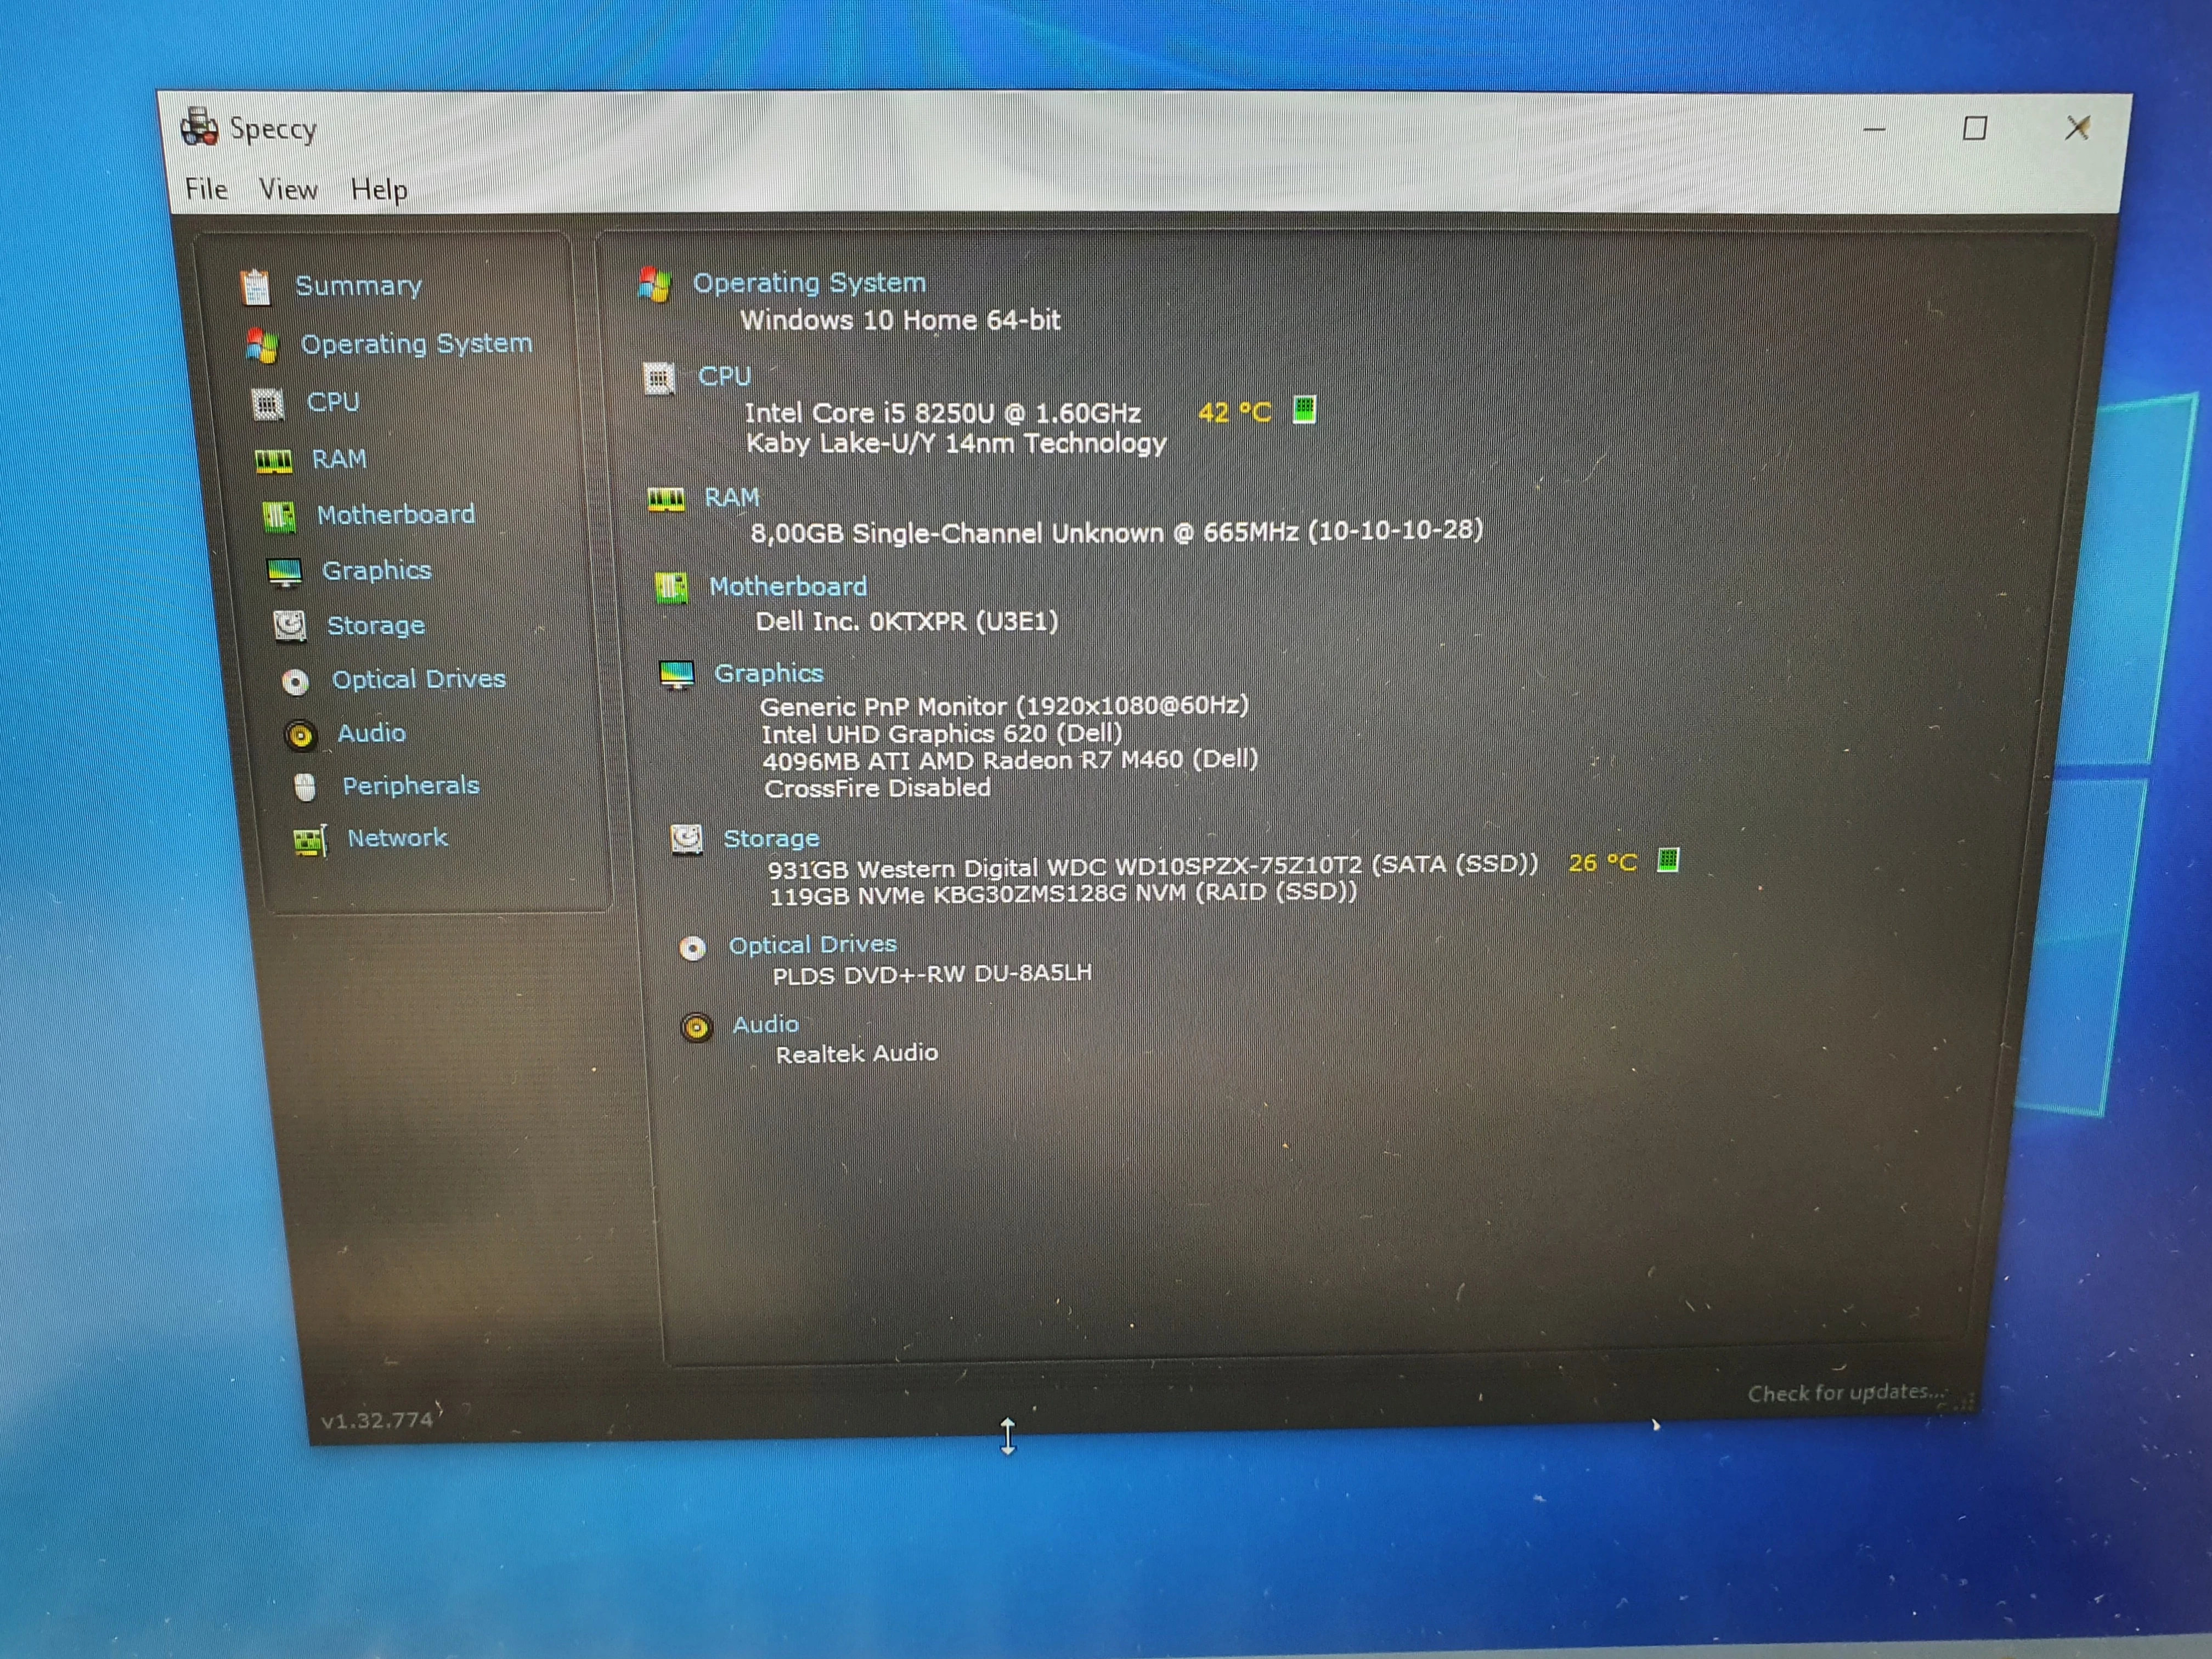Select CPU in the sidebar
This screenshot has height=1659, width=2212.
click(x=333, y=402)
